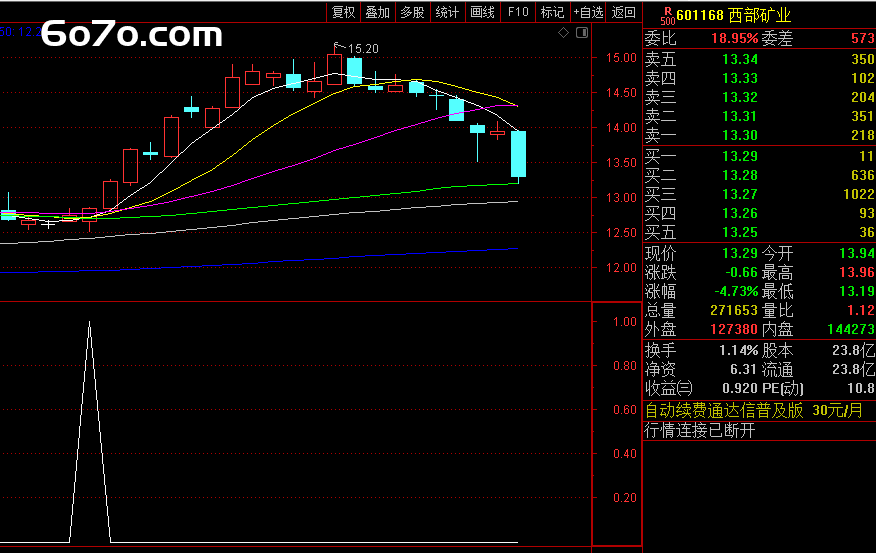Click 买二 volume 636

pos(863,175)
